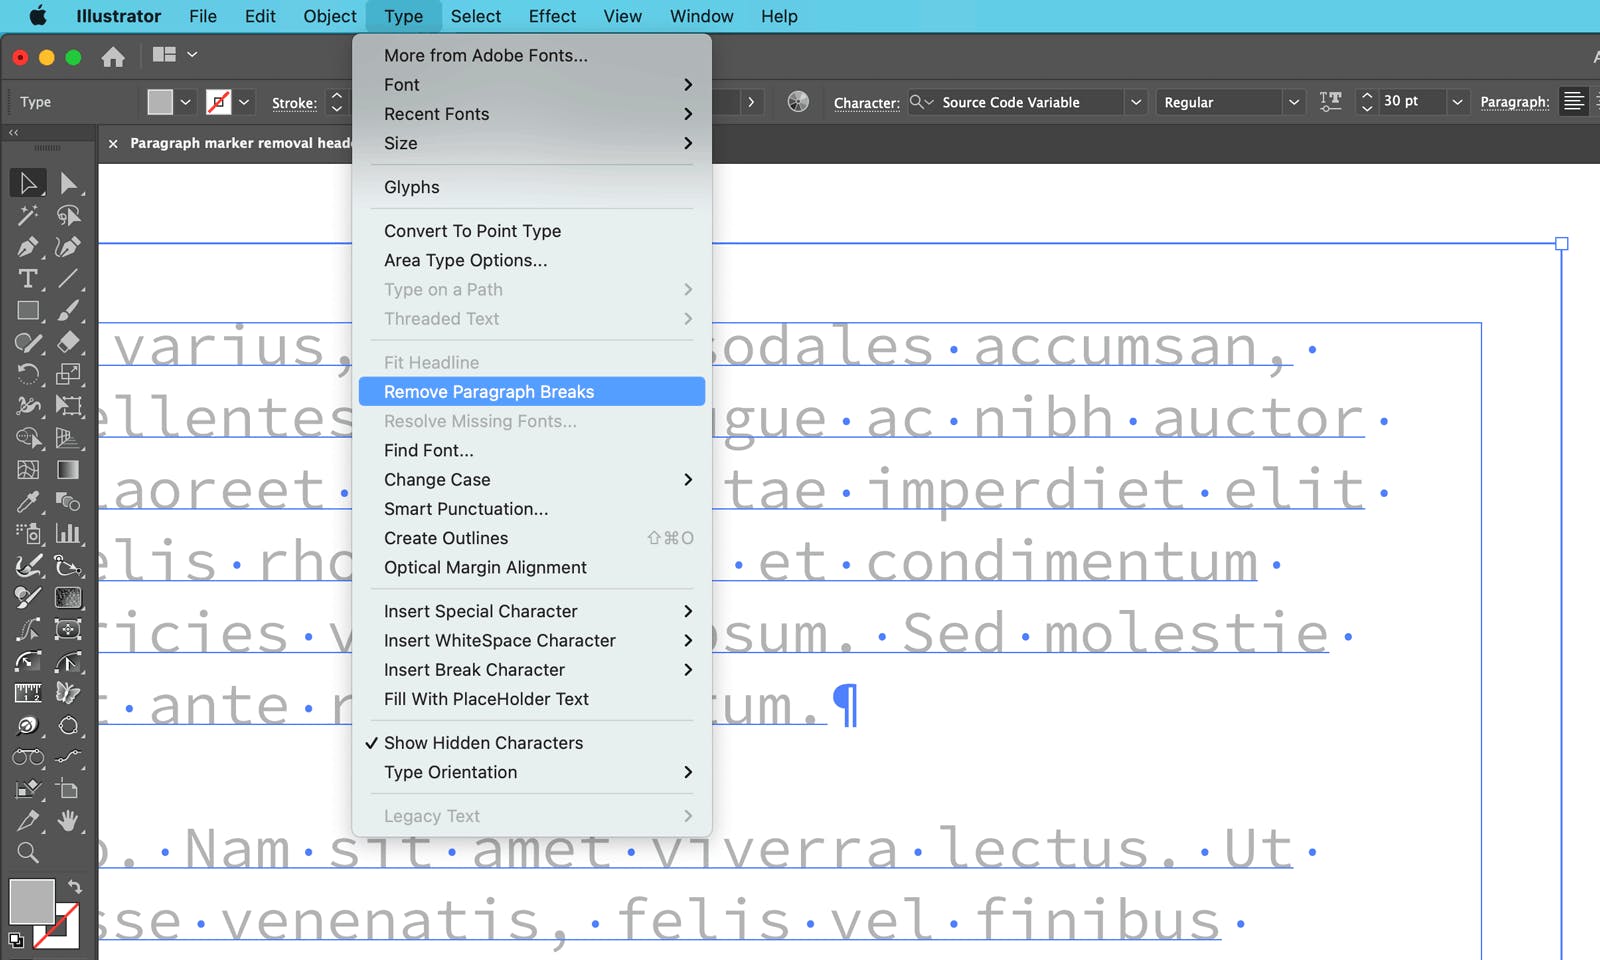Enable left paragraph alignment
Screen dimensions: 1600x960
click(x=1573, y=101)
